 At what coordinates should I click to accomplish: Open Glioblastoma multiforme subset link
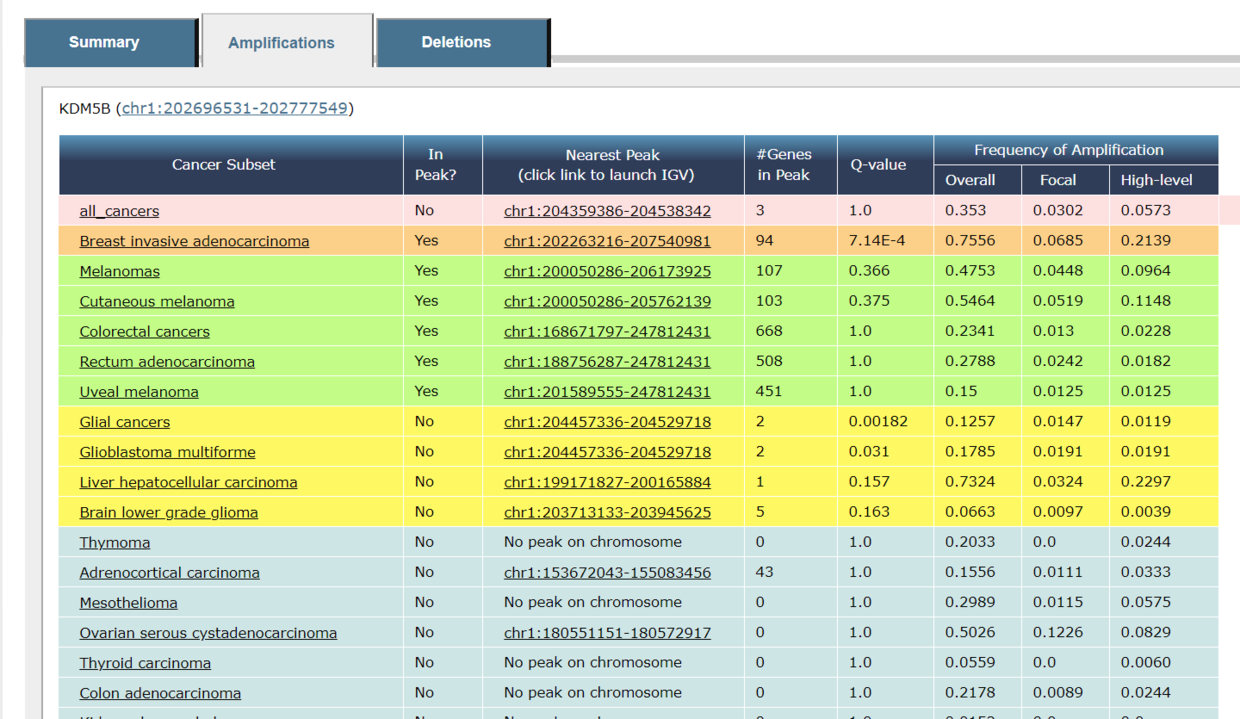point(167,452)
